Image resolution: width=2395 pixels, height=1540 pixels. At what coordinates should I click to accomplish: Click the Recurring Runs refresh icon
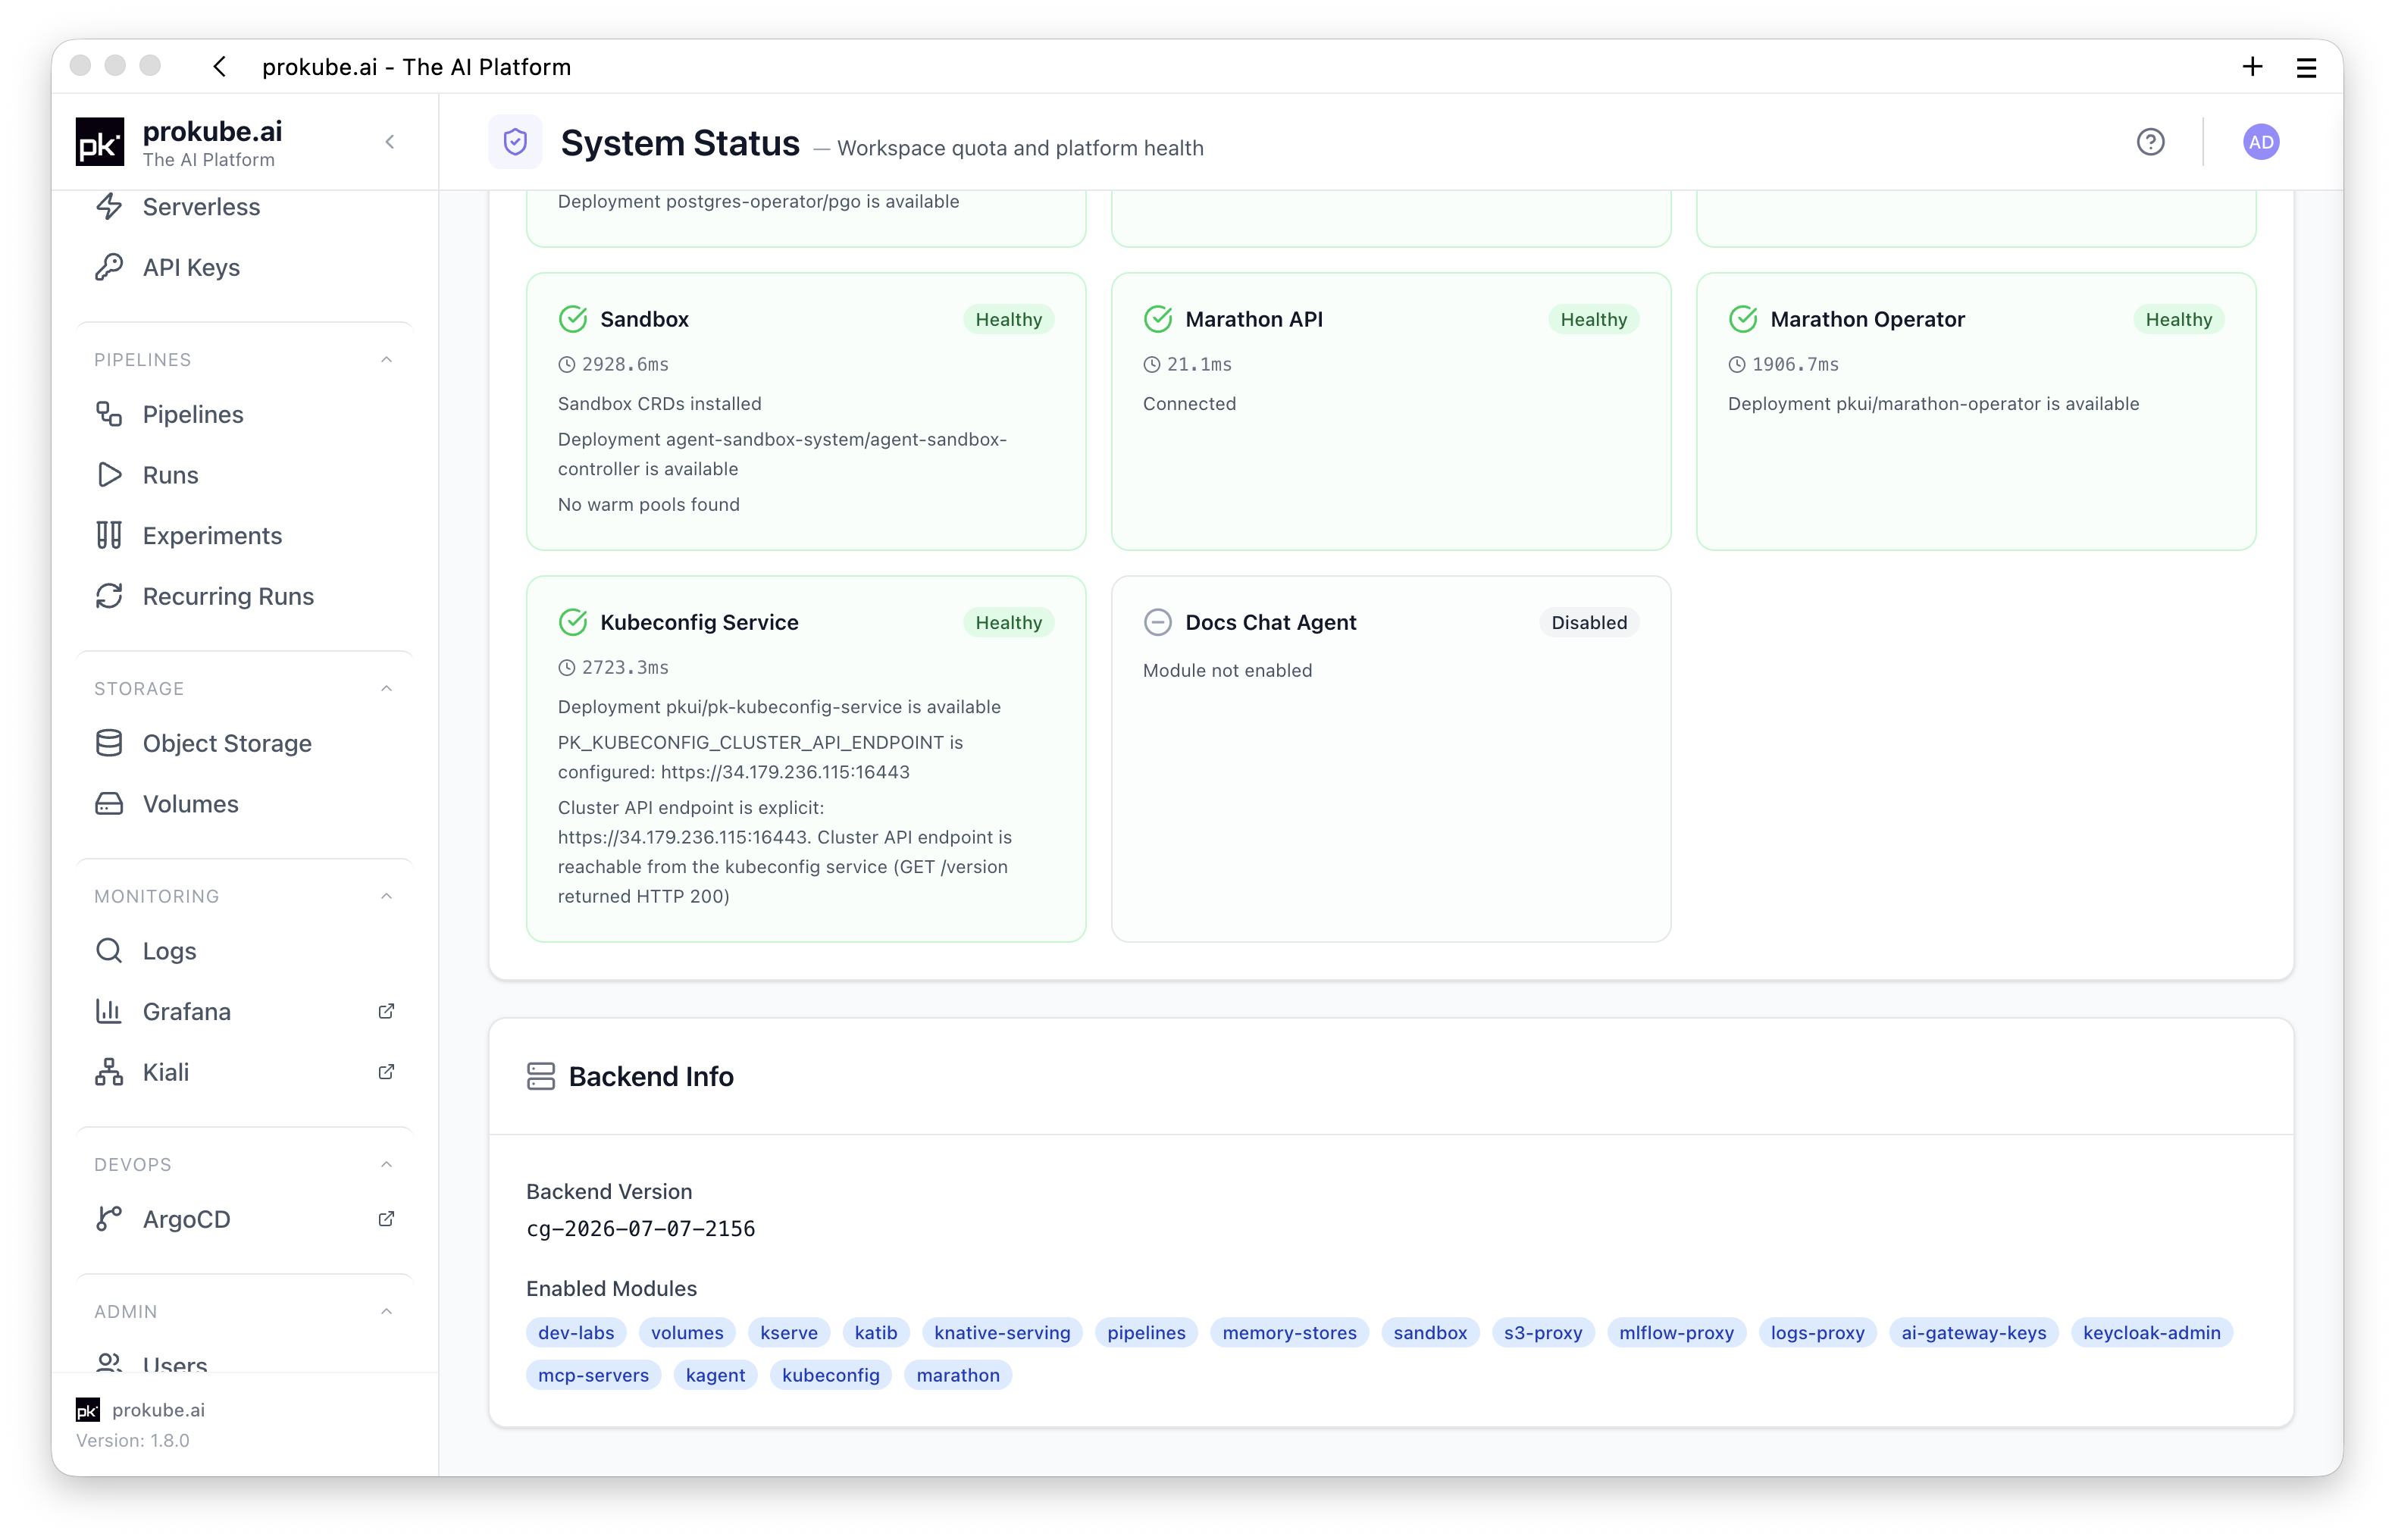click(109, 596)
